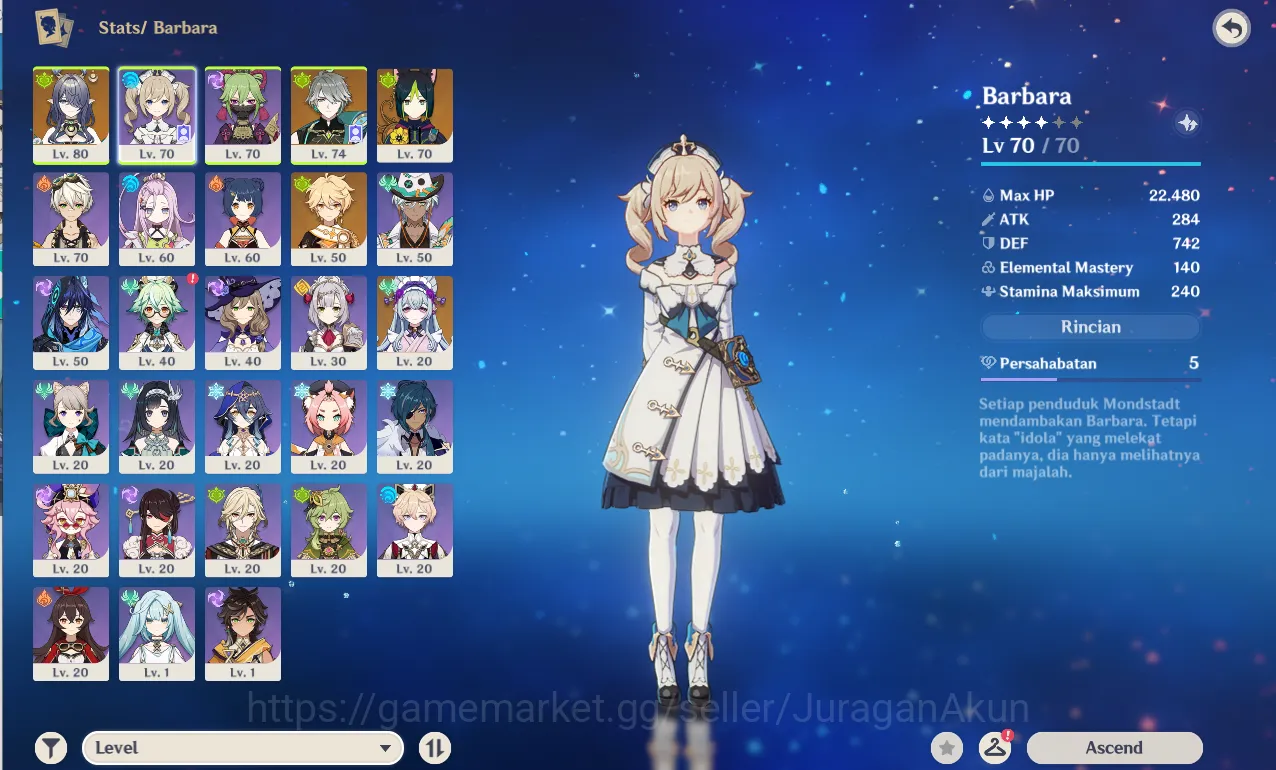Click the Stats/Barbara cards icon

pos(55,28)
